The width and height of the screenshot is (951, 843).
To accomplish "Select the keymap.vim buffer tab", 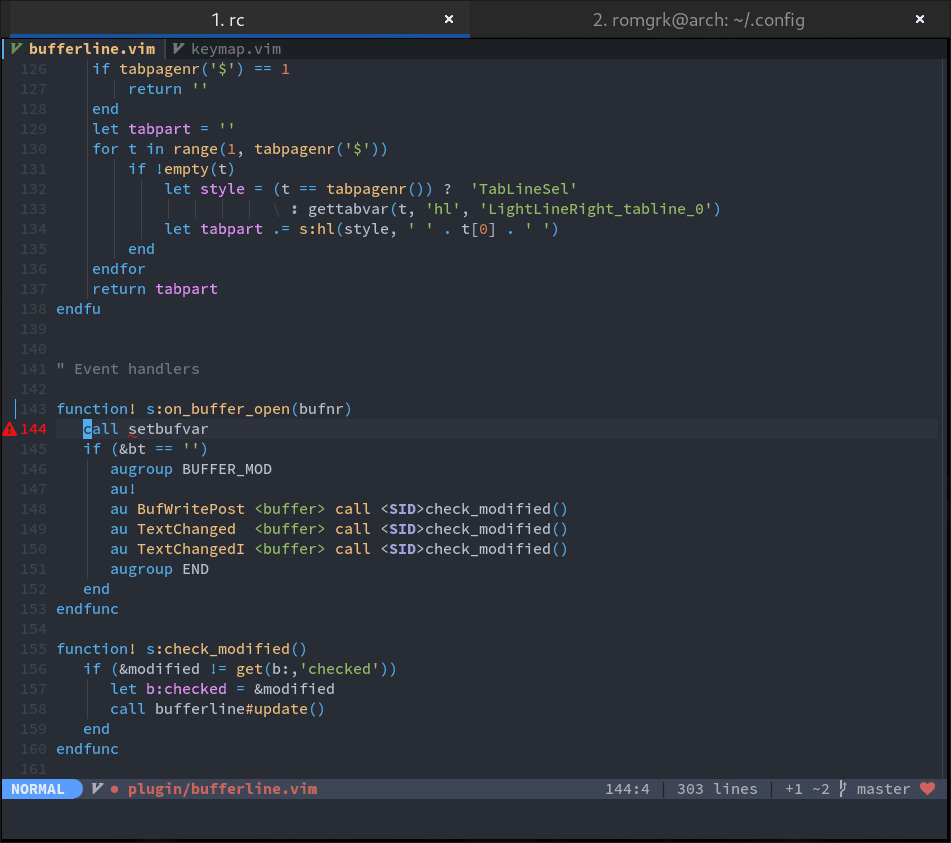I will pos(236,49).
